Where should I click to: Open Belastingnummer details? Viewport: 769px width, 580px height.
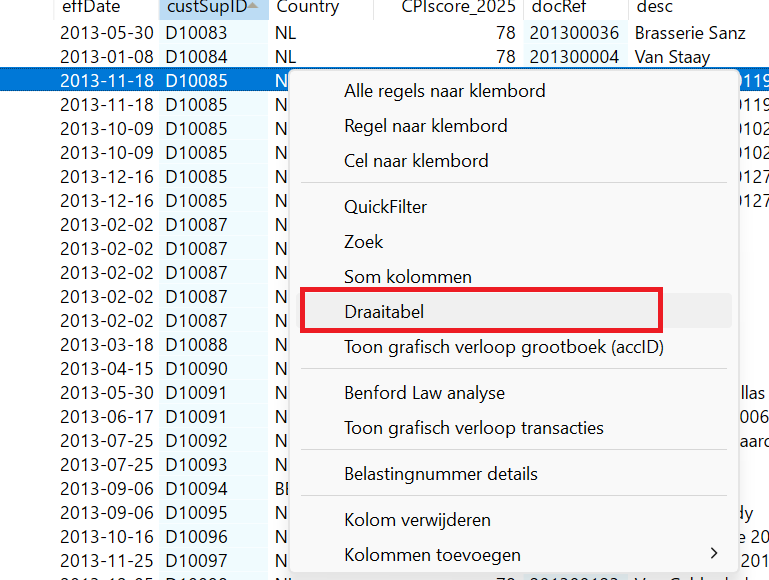pos(441,474)
